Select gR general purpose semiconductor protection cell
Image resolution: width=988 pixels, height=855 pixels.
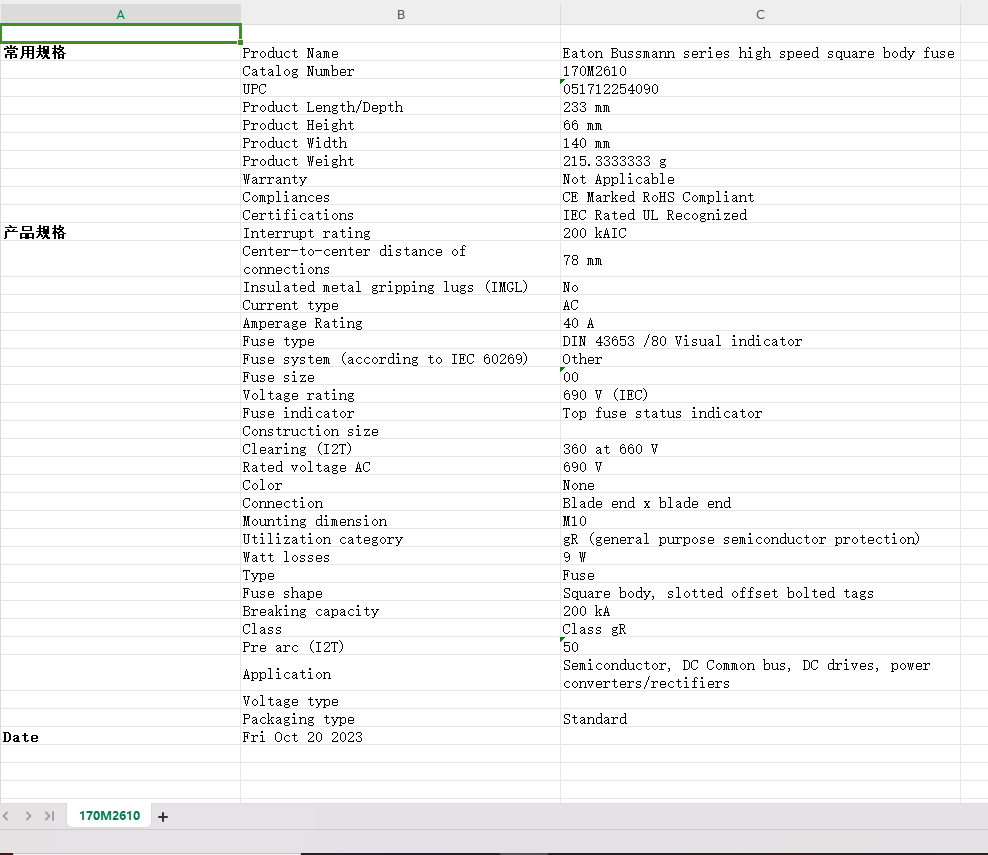point(760,539)
